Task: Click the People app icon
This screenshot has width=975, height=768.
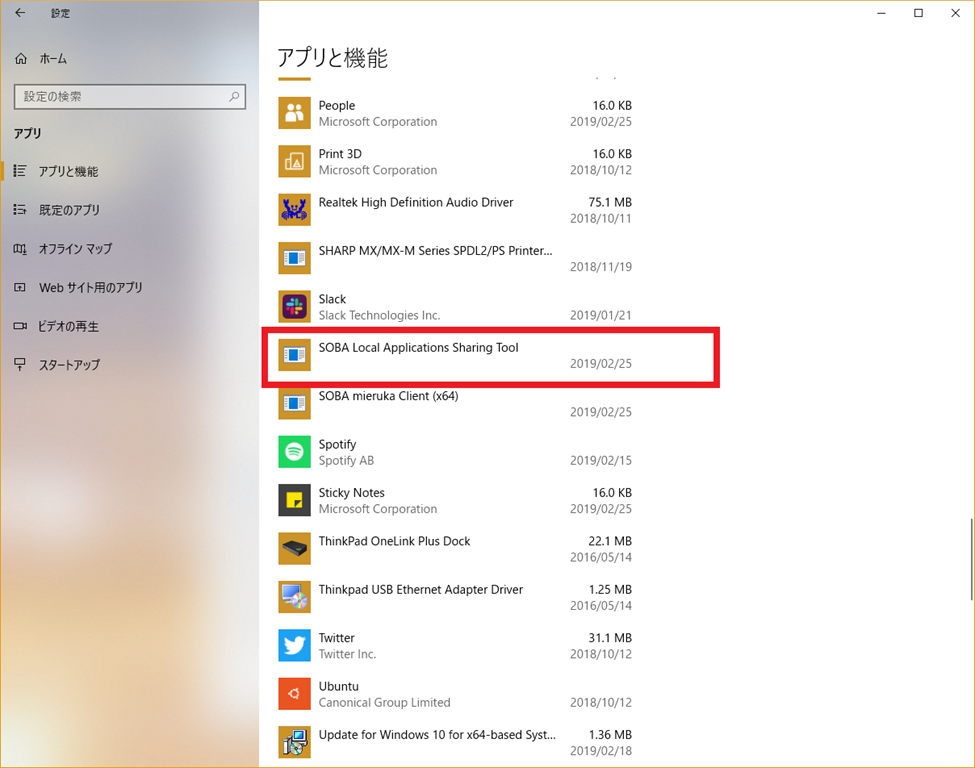Action: point(294,113)
